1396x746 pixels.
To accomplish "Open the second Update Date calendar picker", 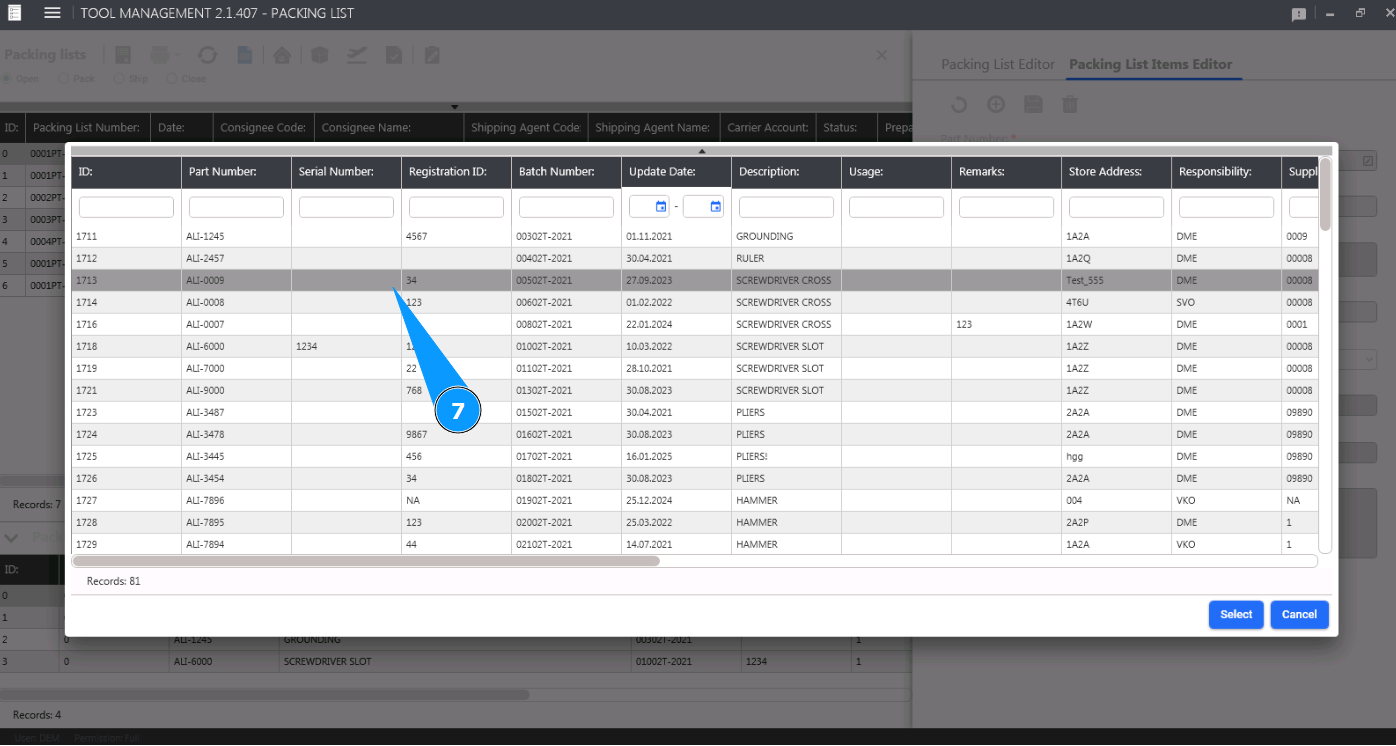I will click(716, 207).
